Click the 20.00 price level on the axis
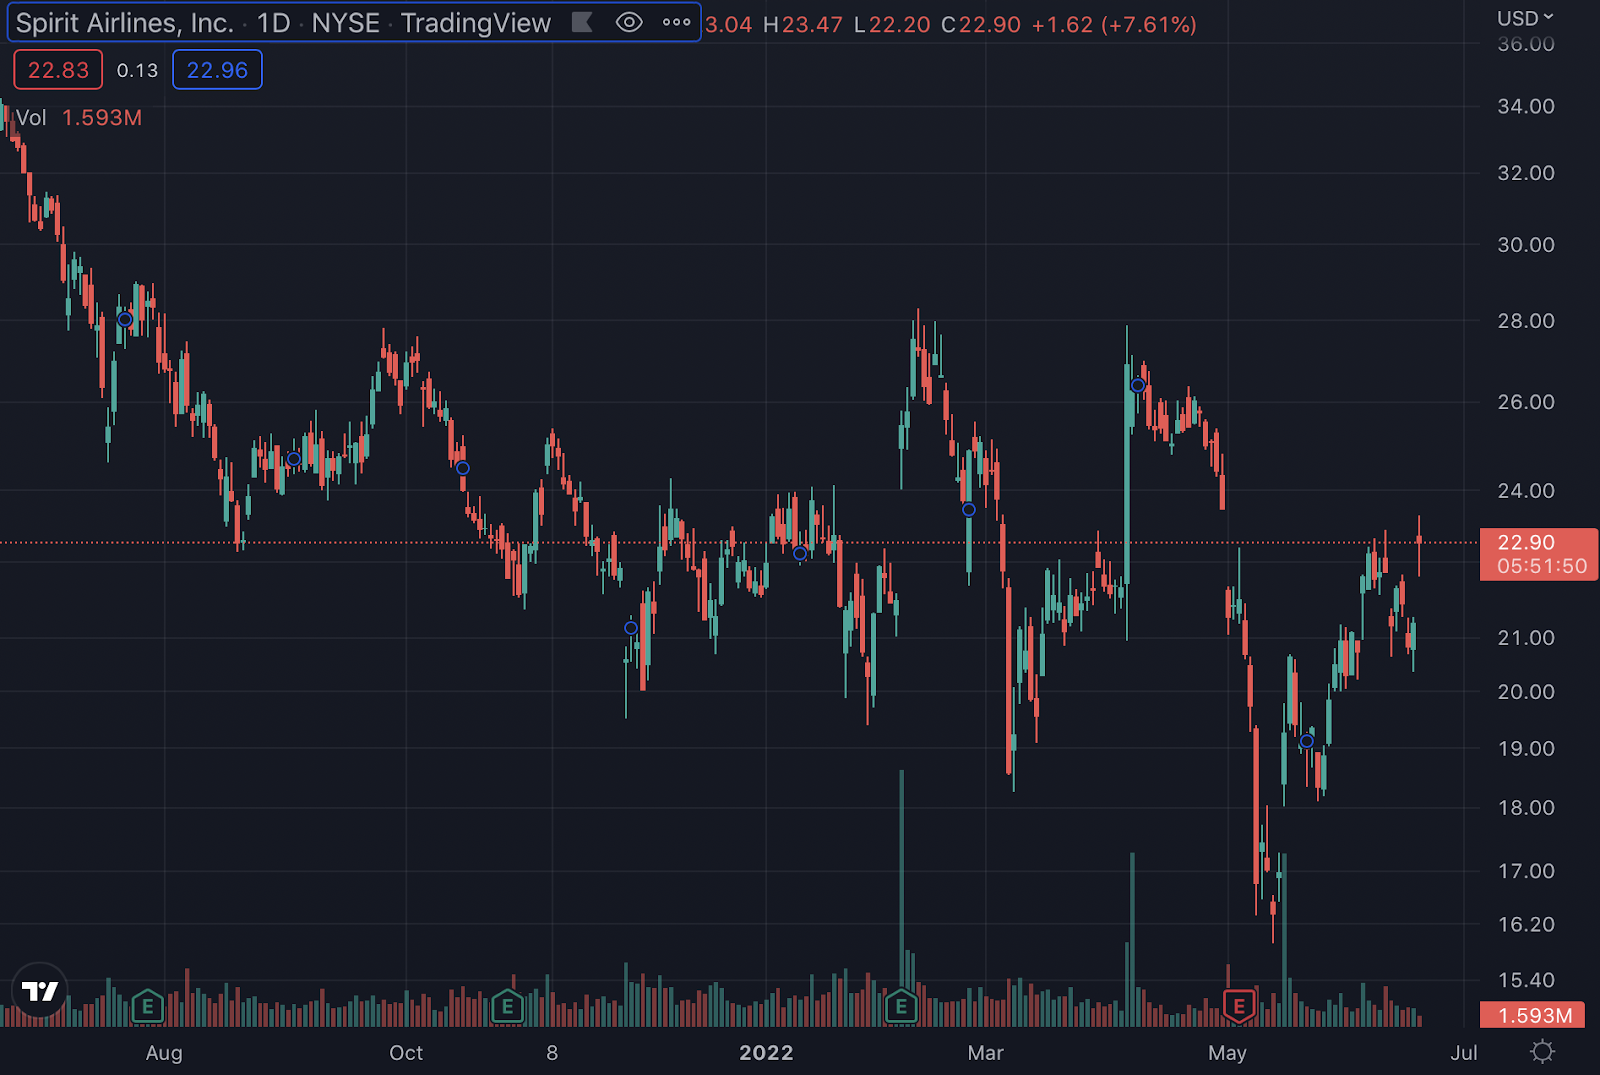The width and height of the screenshot is (1600, 1075). [x=1526, y=692]
